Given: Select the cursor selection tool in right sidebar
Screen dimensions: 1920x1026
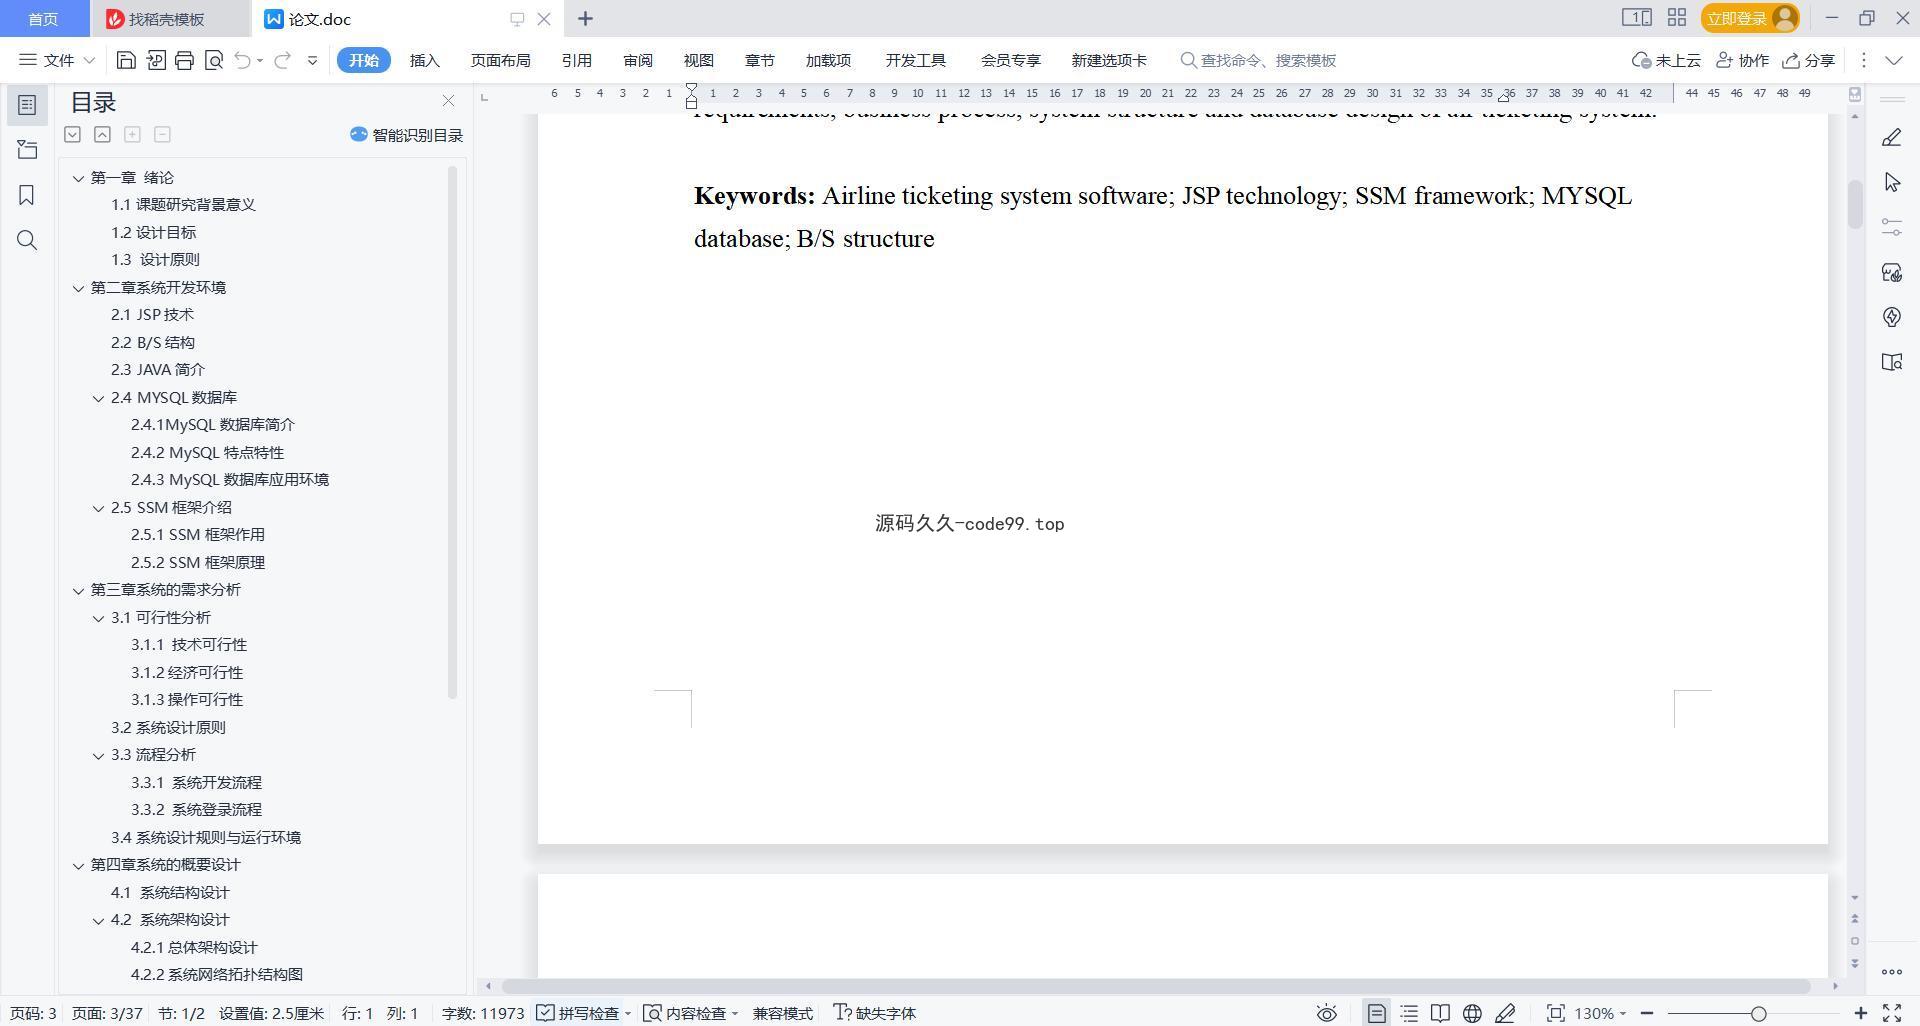Looking at the screenshot, I should pyautogui.click(x=1892, y=182).
